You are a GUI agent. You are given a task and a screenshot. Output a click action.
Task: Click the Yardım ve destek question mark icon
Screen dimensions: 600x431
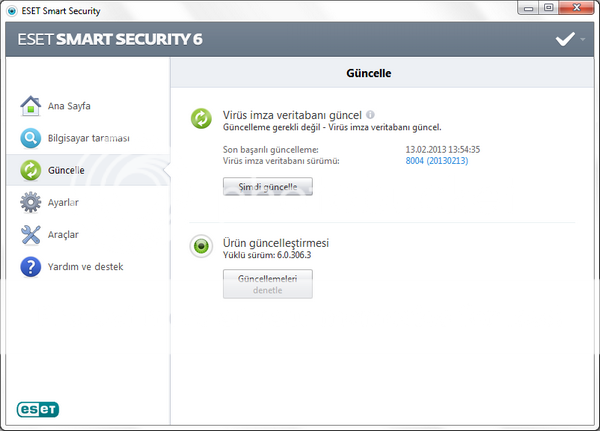(x=31, y=267)
